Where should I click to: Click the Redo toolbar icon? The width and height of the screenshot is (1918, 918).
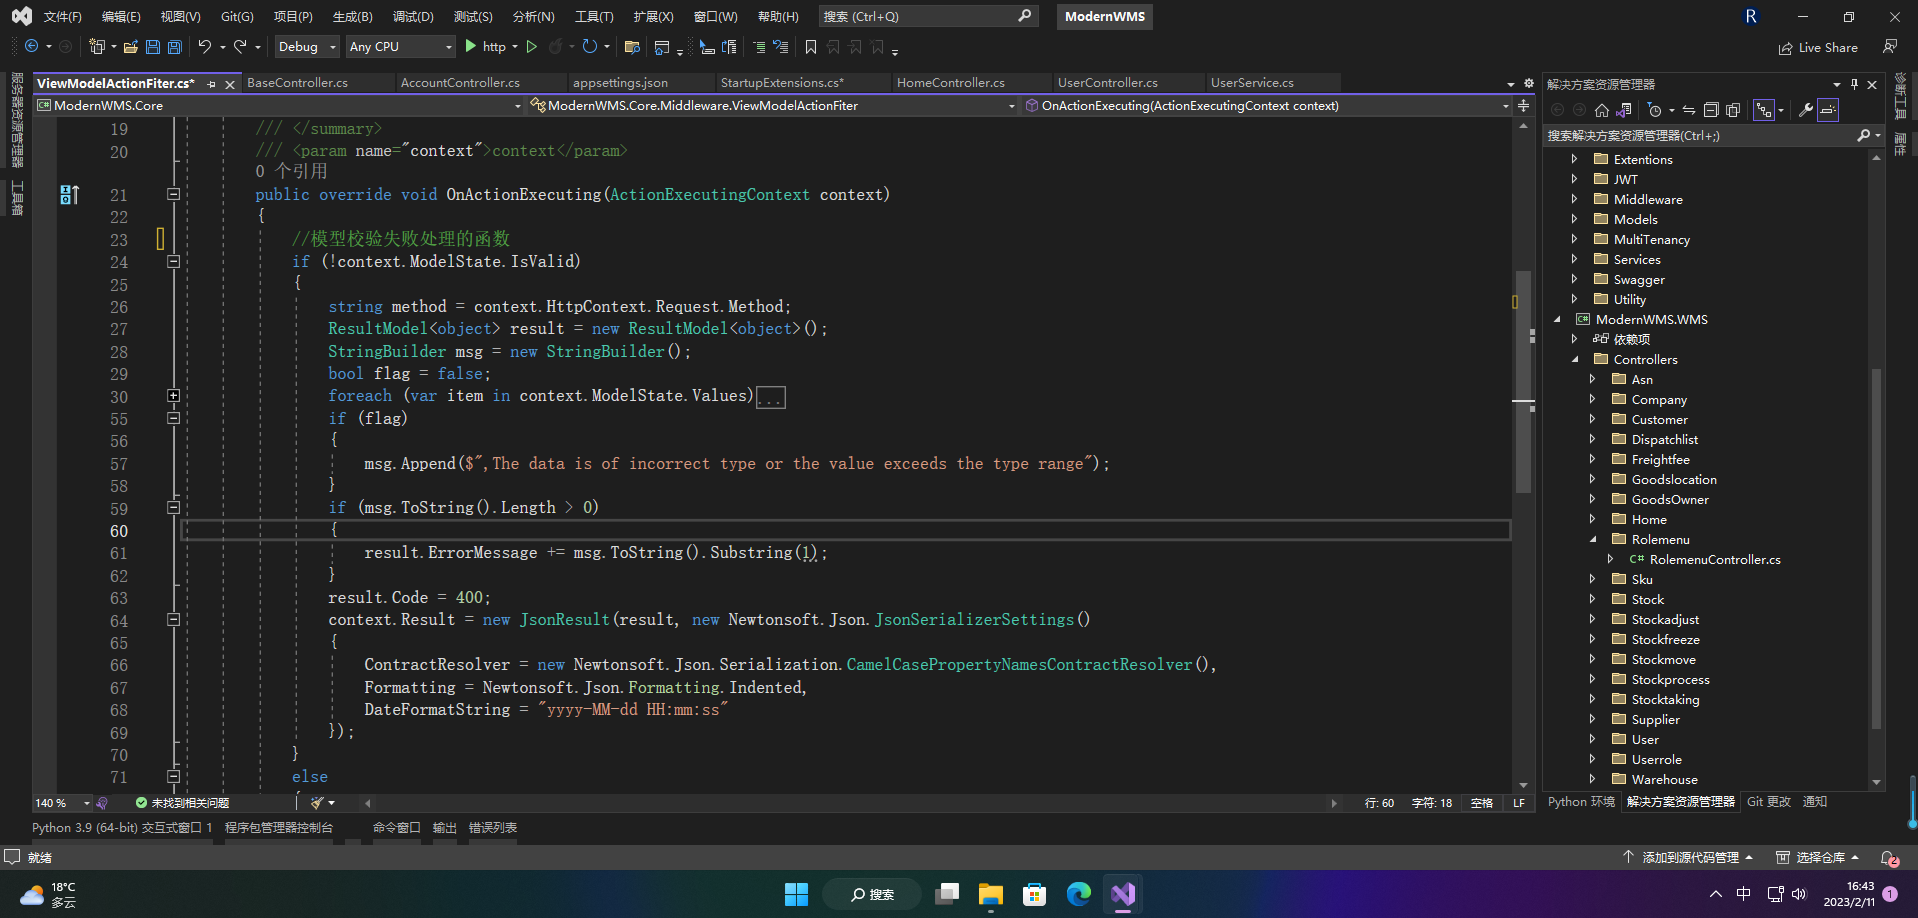pyautogui.click(x=240, y=47)
